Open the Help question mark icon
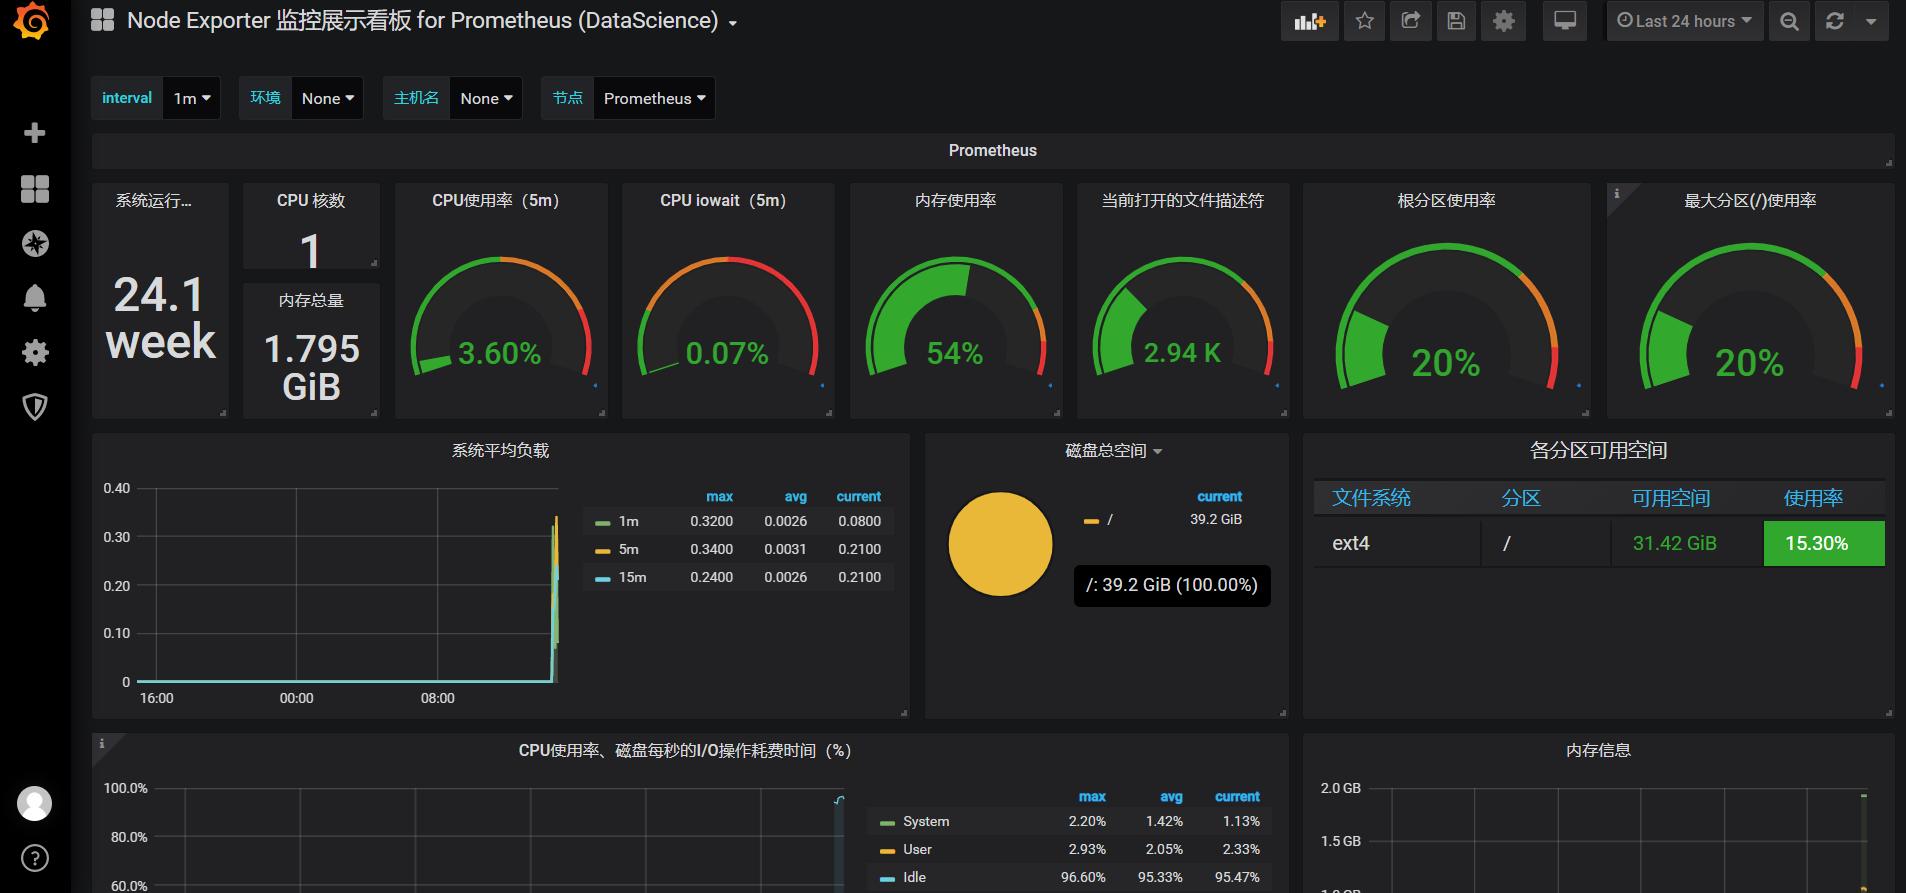 coord(35,858)
